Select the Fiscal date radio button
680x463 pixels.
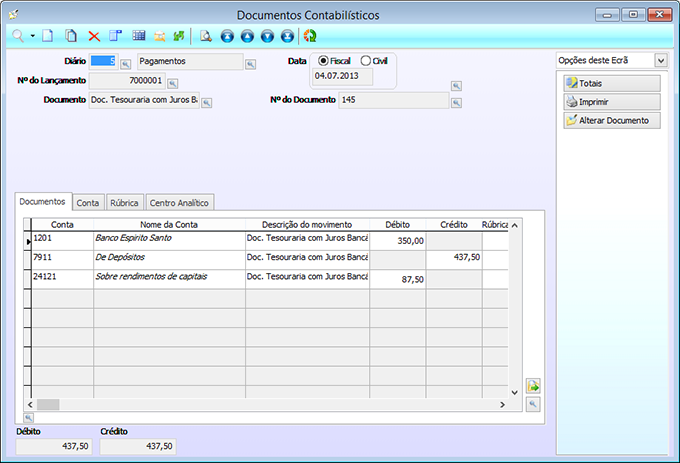click(323, 61)
